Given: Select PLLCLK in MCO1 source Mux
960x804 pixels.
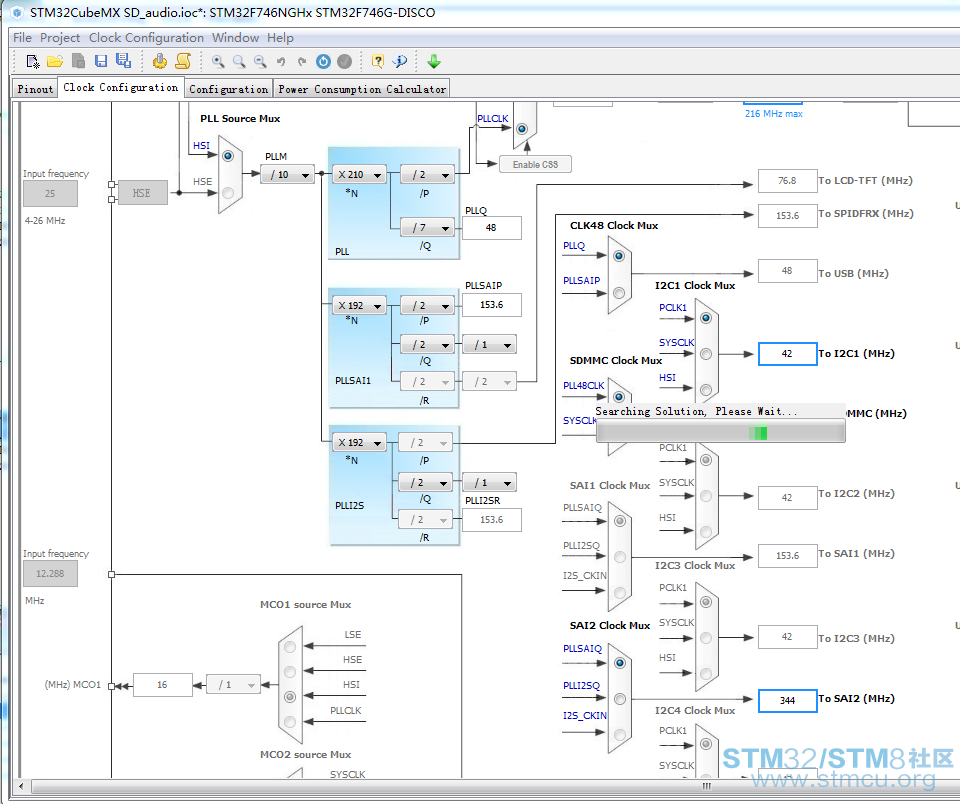Looking at the screenshot, I should pyautogui.click(x=290, y=721).
